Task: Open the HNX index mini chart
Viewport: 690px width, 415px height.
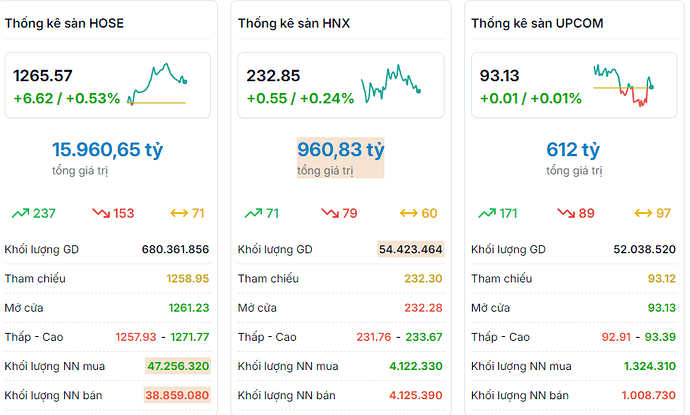Action: pyautogui.click(x=390, y=83)
